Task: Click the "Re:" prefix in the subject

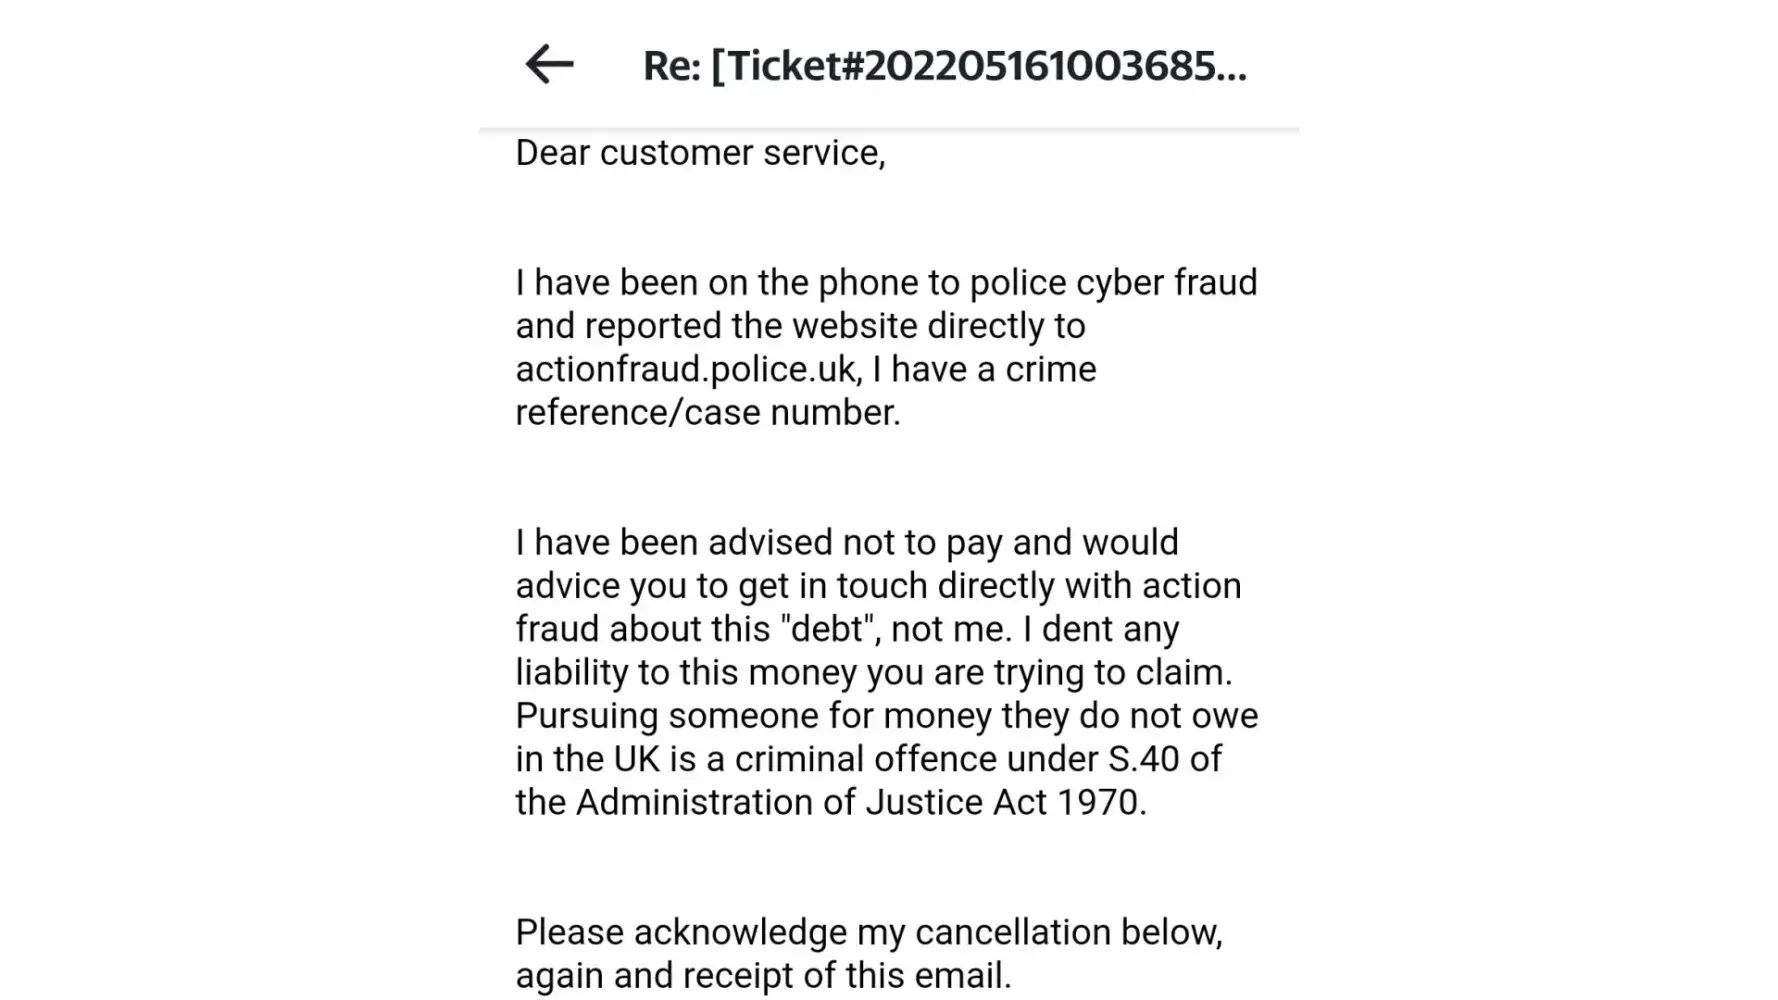Action: pyautogui.click(x=671, y=66)
